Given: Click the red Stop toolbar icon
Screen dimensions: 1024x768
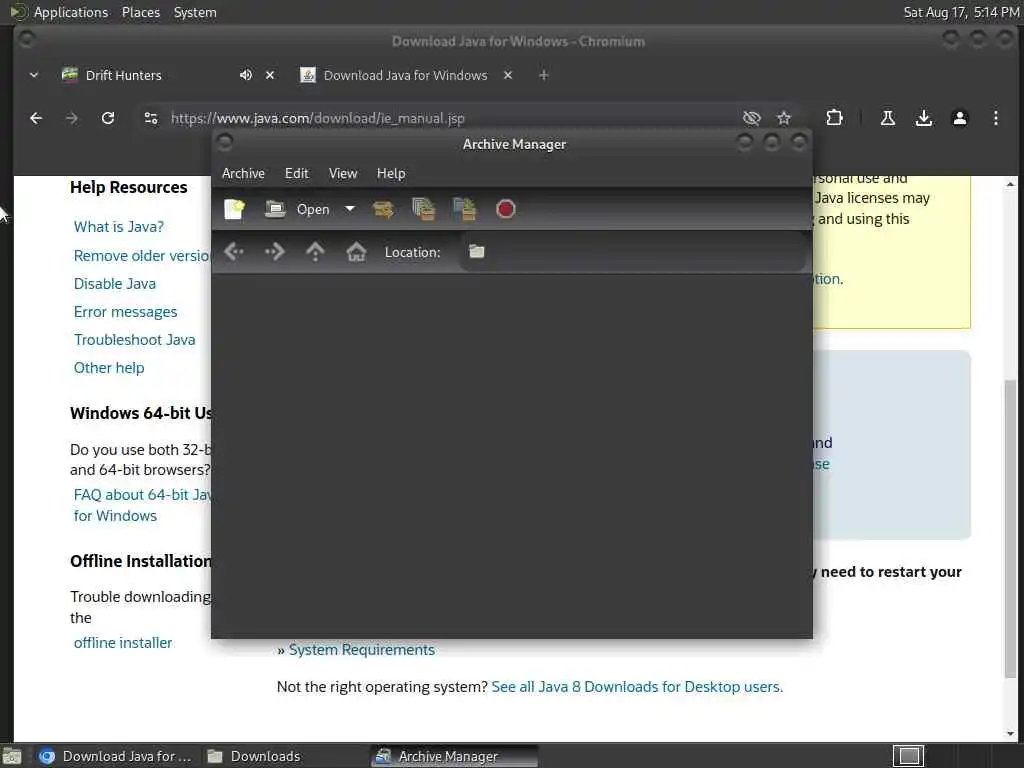Looking at the screenshot, I should [x=505, y=209].
